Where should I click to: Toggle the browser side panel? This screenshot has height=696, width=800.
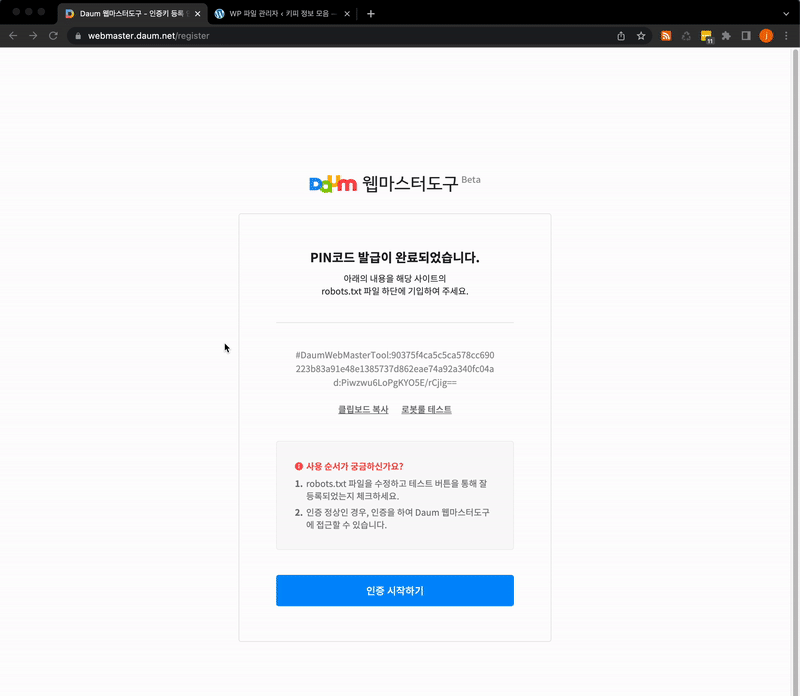[746, 36]
